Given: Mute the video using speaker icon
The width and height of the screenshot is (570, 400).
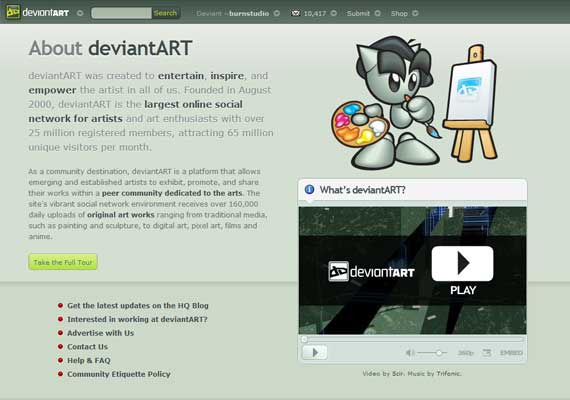Looking at the screenshot, I should pos(410,352).
